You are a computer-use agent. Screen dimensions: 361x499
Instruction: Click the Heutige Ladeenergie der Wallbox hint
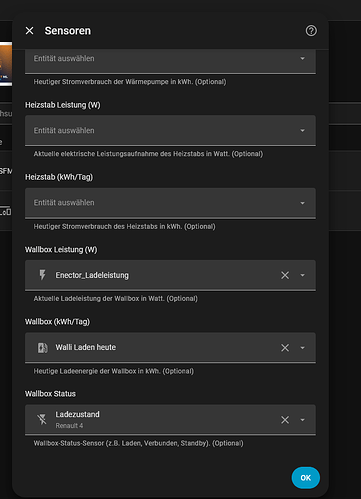coord(113,371)
